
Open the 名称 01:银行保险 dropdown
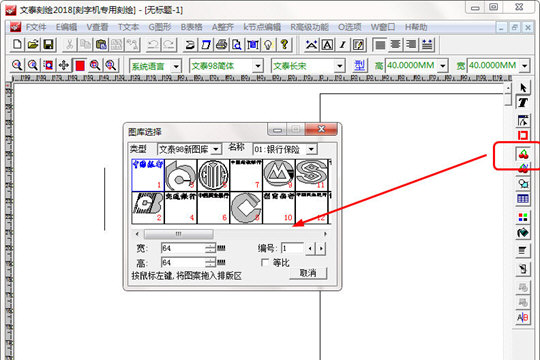click(x=311, y=149)
